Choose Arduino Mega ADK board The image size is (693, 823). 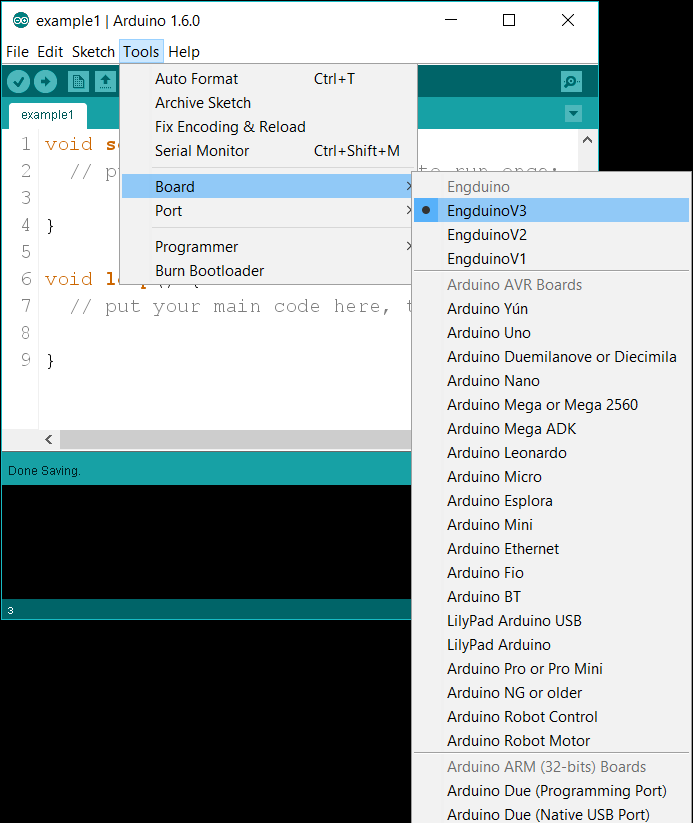coord(551,429)
